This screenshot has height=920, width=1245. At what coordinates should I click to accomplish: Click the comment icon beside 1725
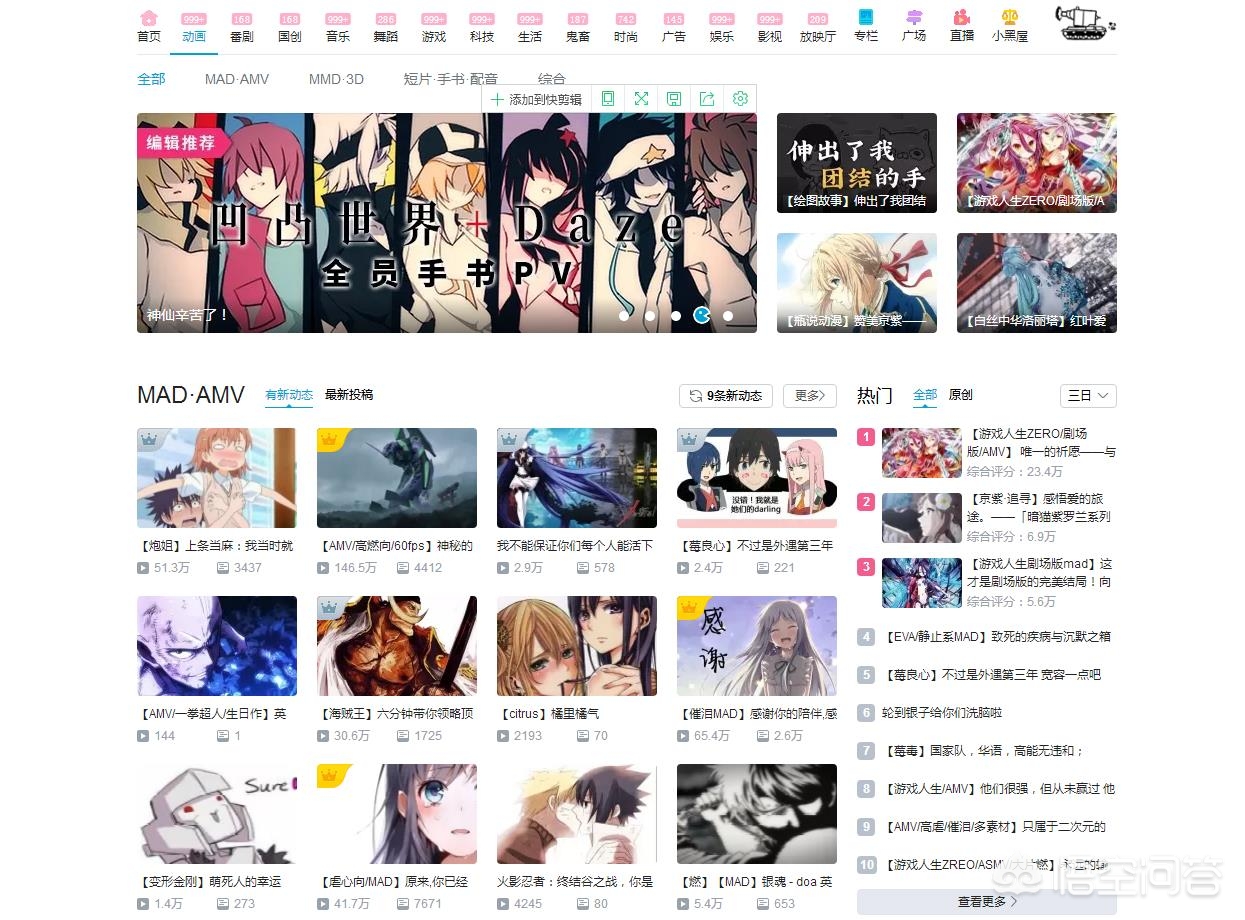(403, 736)
